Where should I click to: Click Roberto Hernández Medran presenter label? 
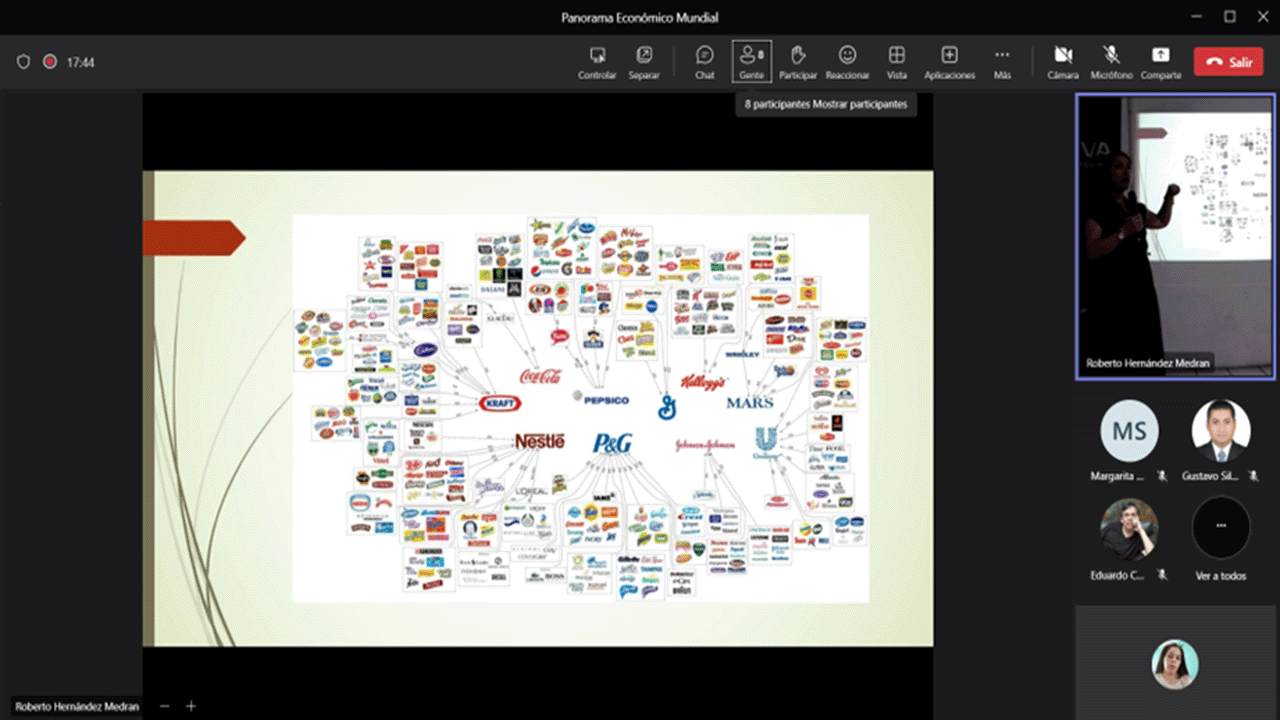pyautogui.click(x=77, y=706)
